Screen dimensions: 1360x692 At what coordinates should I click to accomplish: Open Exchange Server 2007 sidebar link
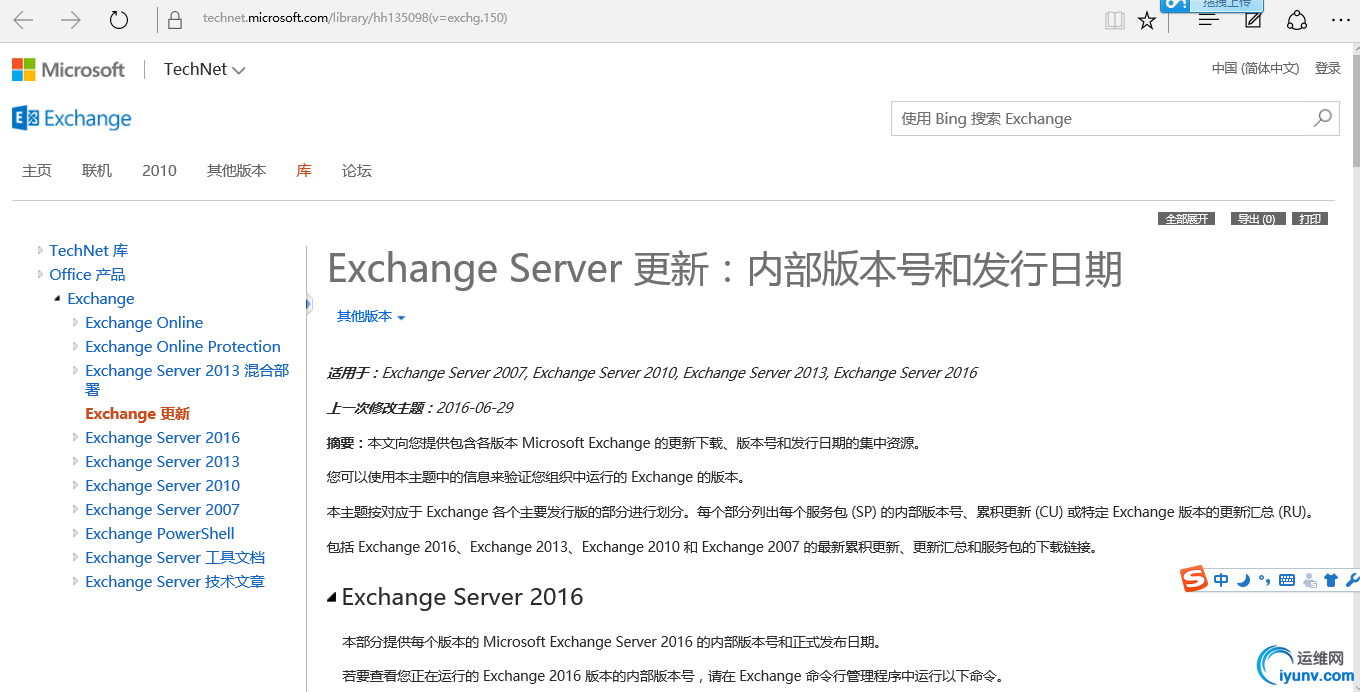pyautogui.click(x=162, y=509)
